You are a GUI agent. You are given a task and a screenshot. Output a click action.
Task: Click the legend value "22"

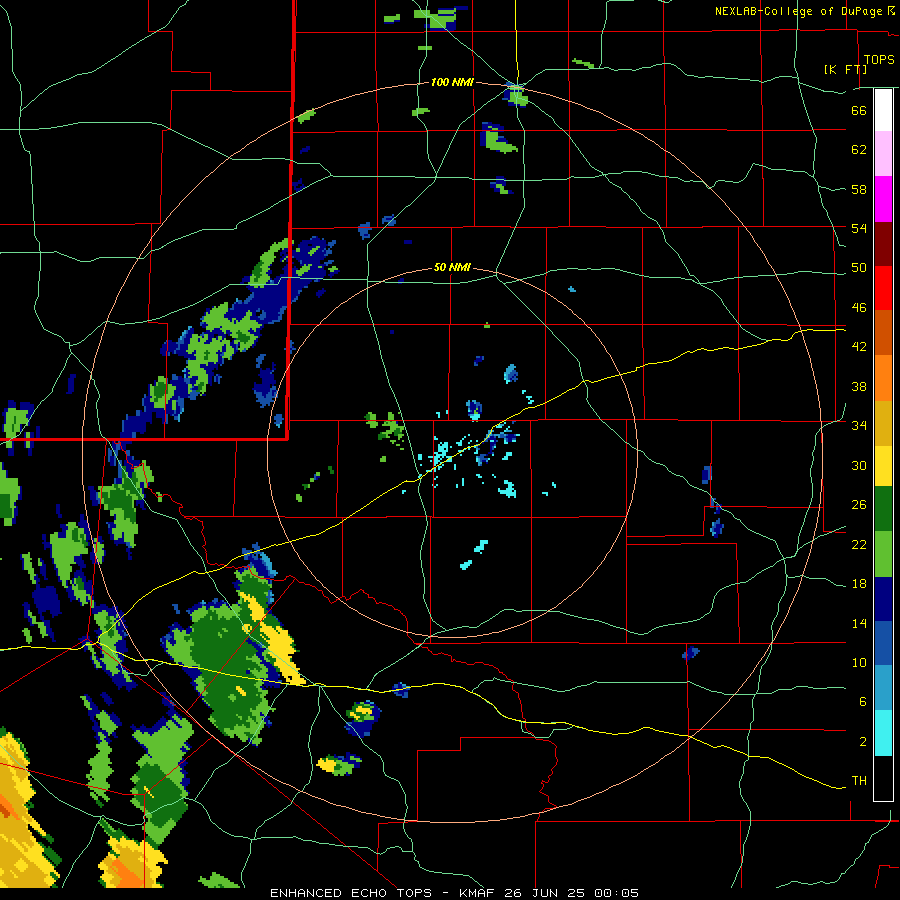[x=859, y=544]
